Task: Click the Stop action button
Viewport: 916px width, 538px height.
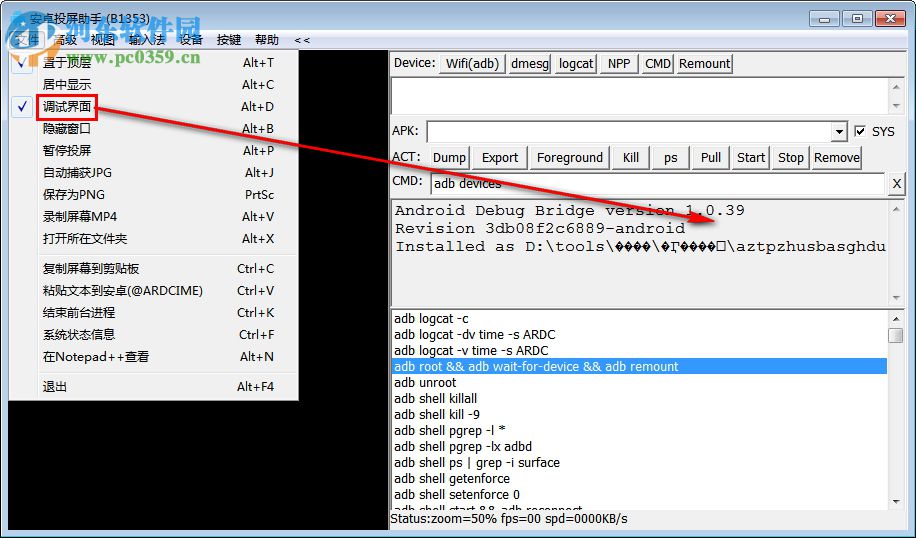Action: click(791, 158)
